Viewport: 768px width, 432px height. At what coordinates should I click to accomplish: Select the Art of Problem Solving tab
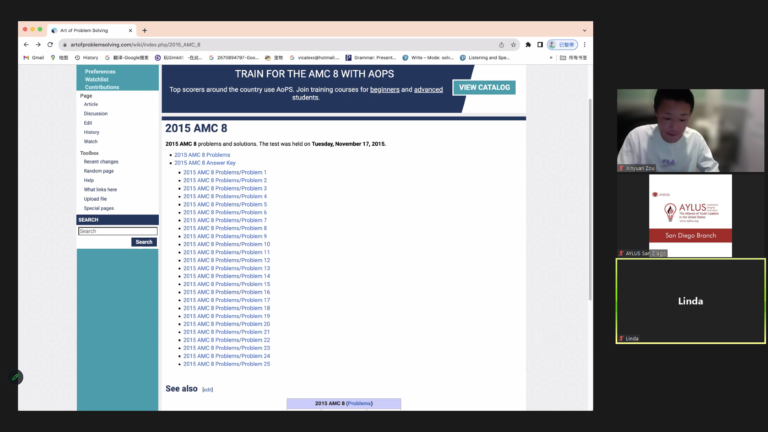92,30
